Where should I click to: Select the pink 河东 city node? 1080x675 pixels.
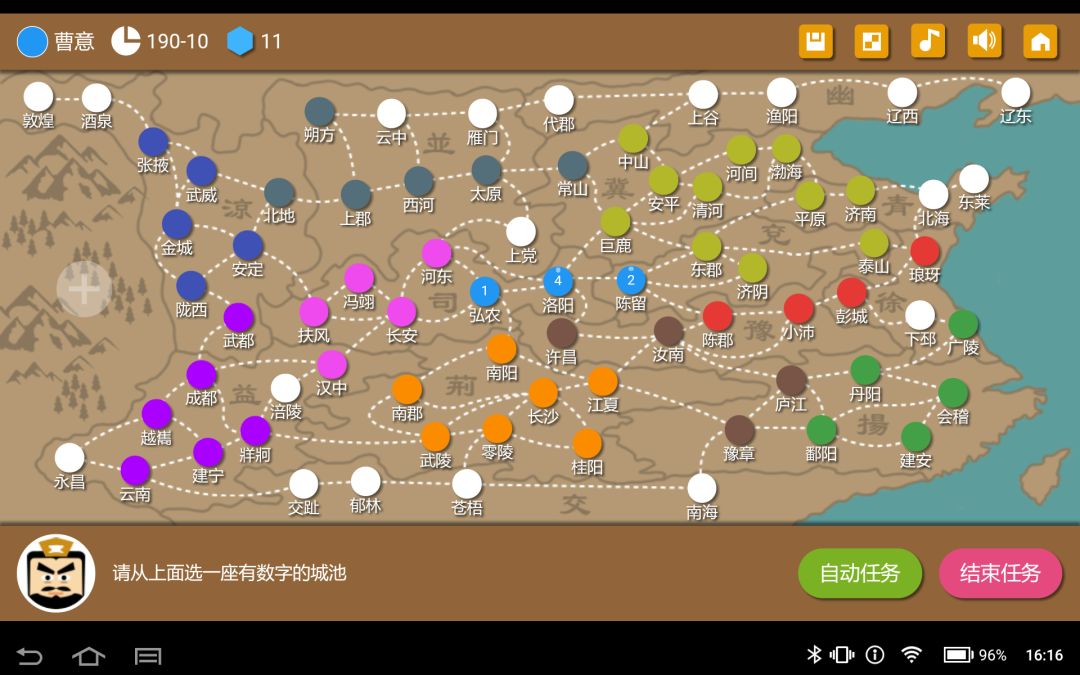(x=437, y=253)
